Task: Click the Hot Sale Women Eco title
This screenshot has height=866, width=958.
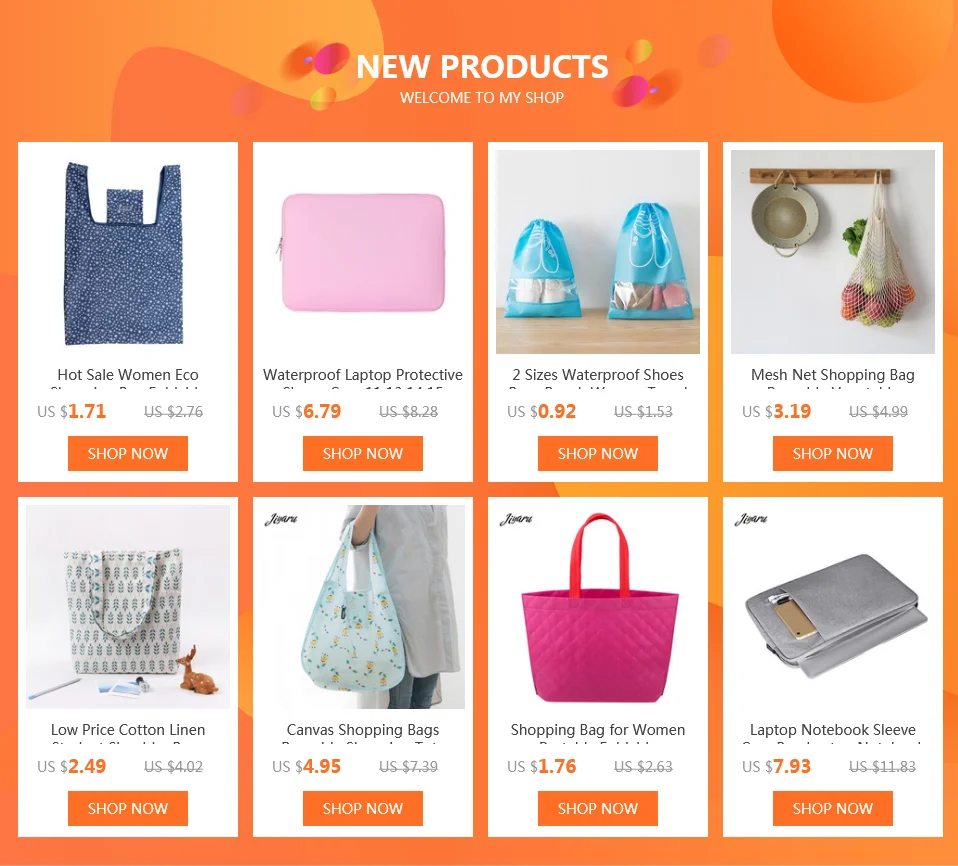Action: coord(128,375)
